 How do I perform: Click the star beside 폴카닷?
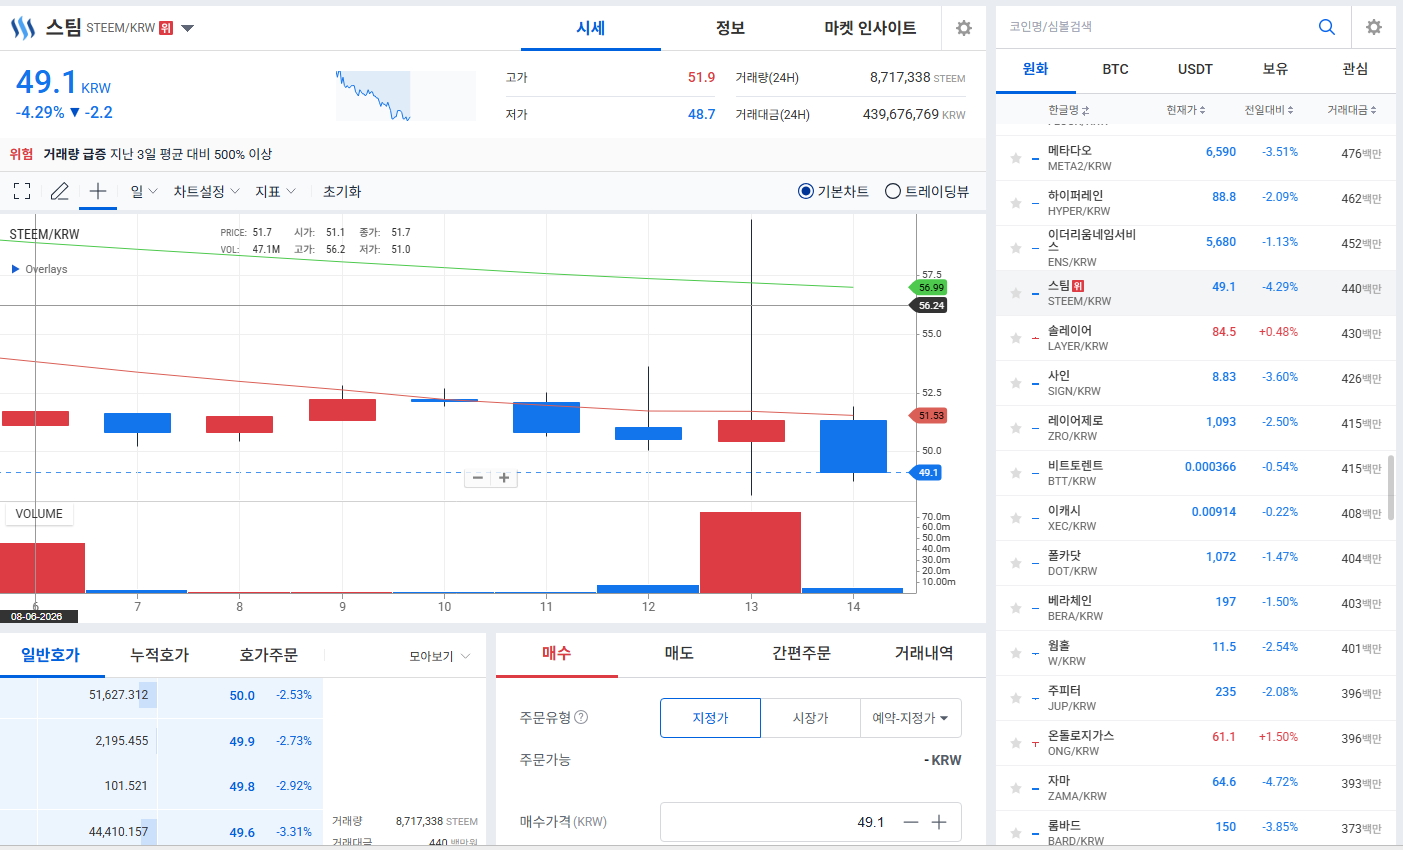(1016, 563)
